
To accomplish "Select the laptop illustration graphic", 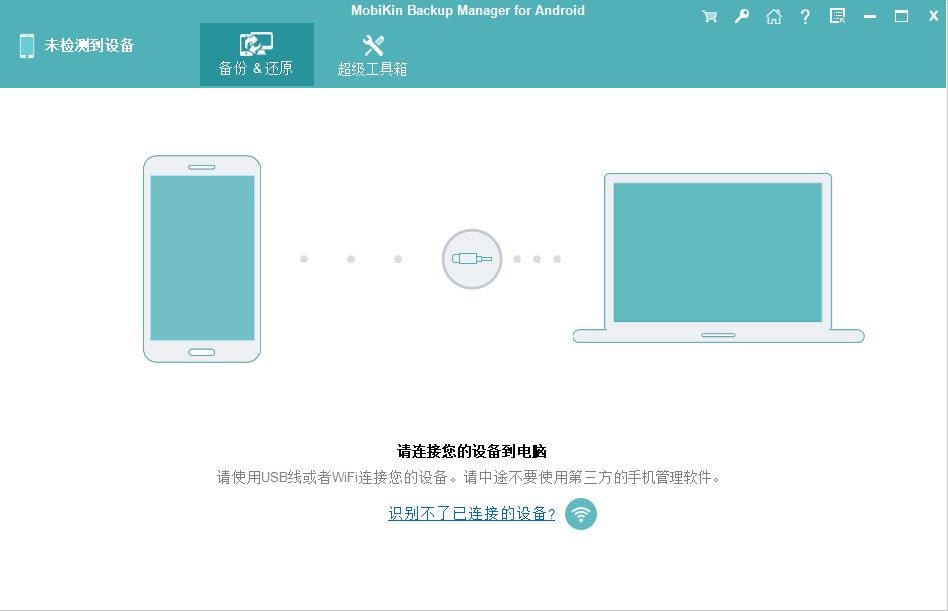I will pyautogui.click(x=717, y=258).
